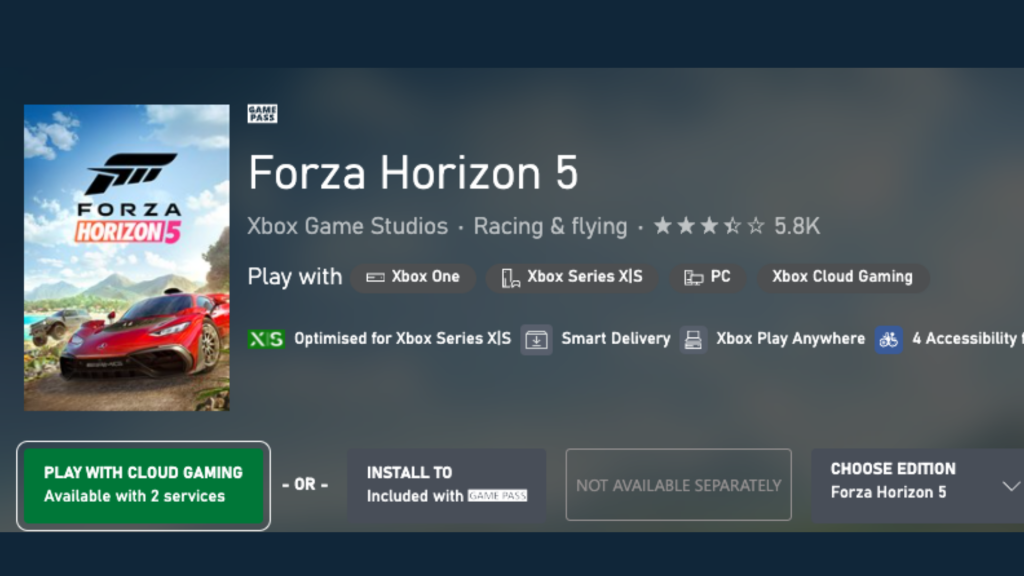Play with Cloud Gaming

coord(143,485)
